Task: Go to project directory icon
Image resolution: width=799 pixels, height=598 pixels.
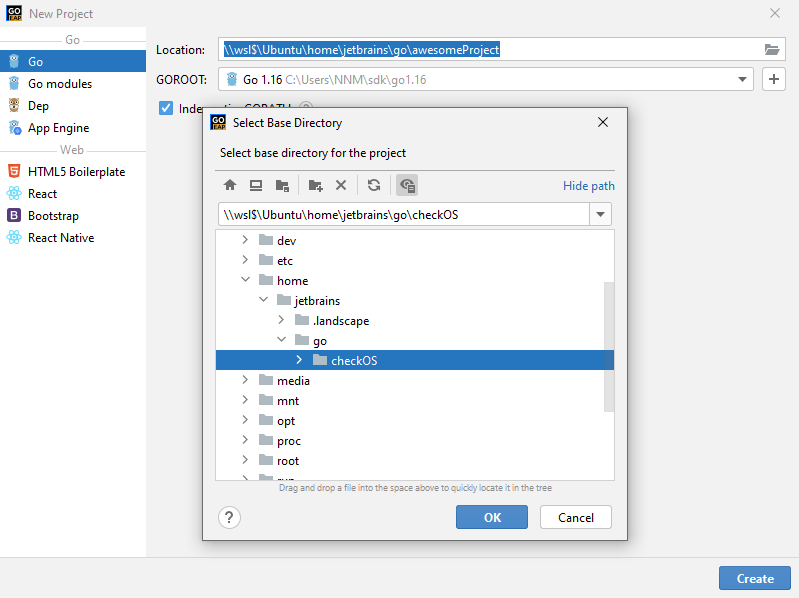Action: pyautogui.click(x=282, y=185)
